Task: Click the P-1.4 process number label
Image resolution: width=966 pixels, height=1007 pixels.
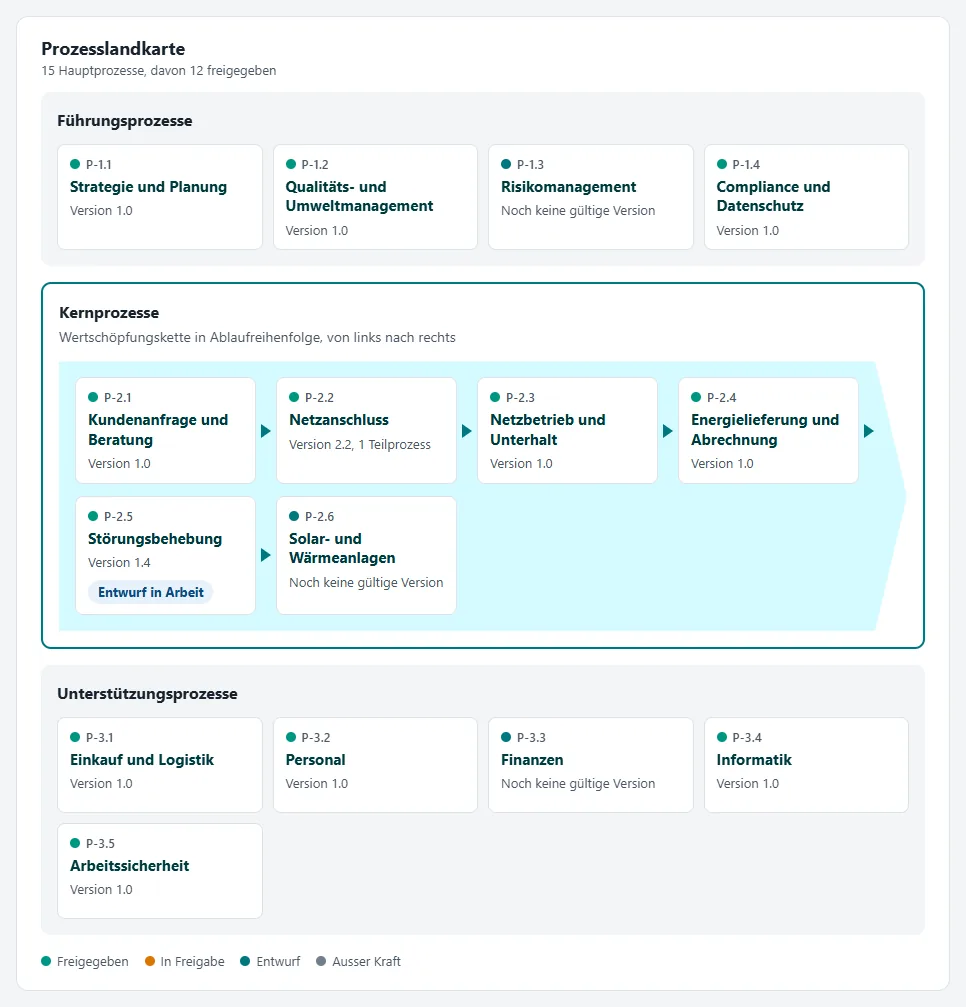Action: click(x=746, y=164)
